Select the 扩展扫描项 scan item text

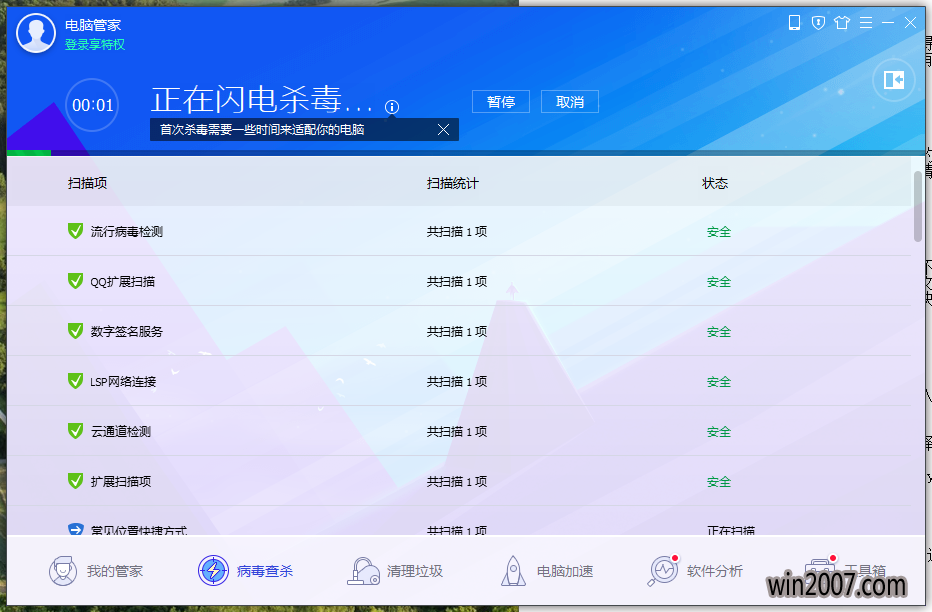point(121,481)
